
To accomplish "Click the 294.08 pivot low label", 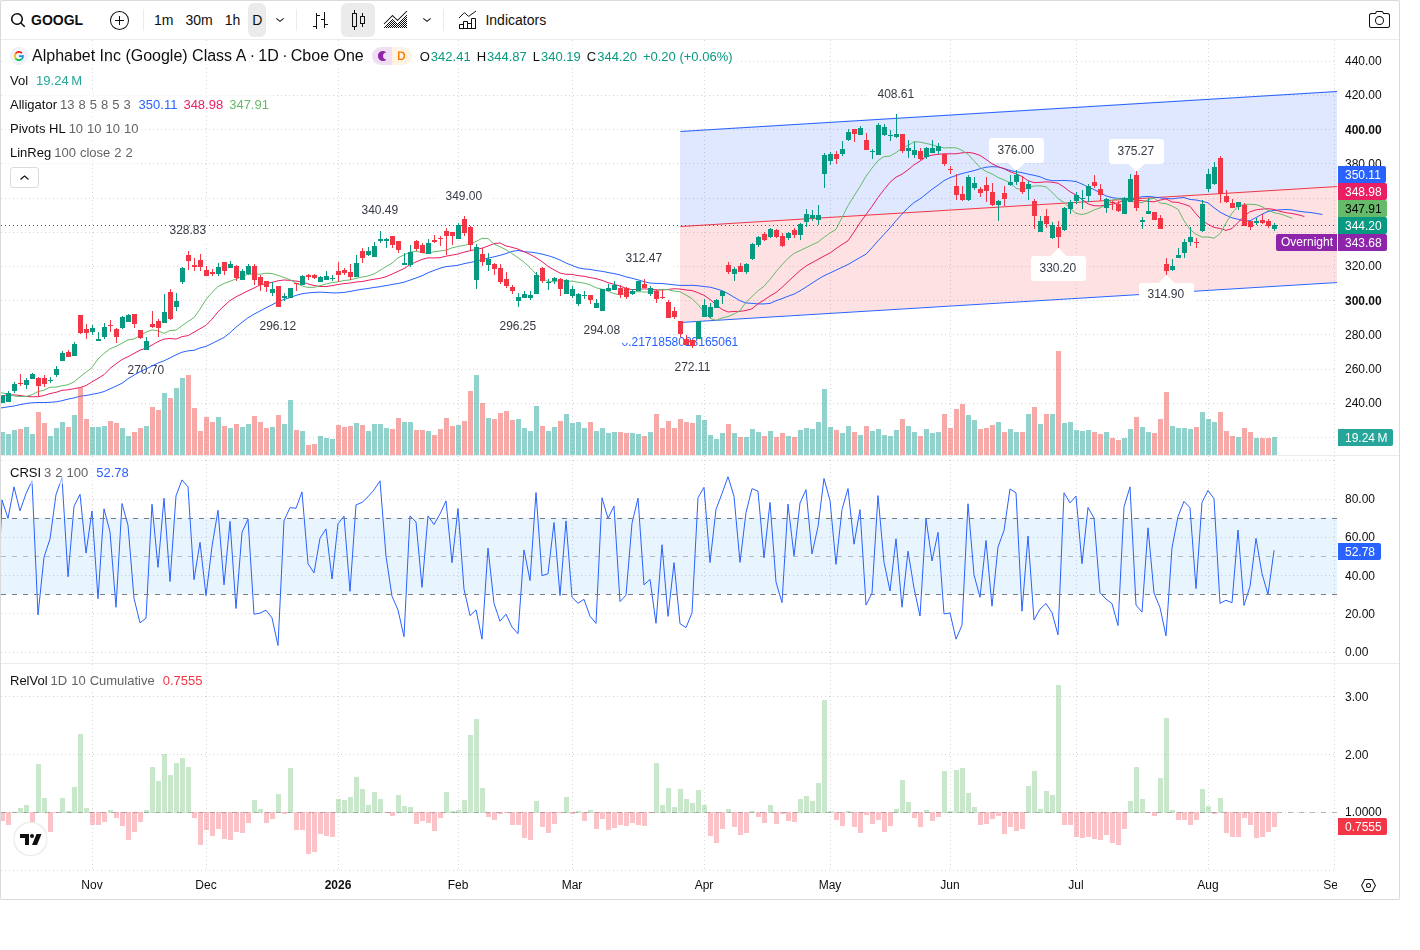I will coord(602,330).
